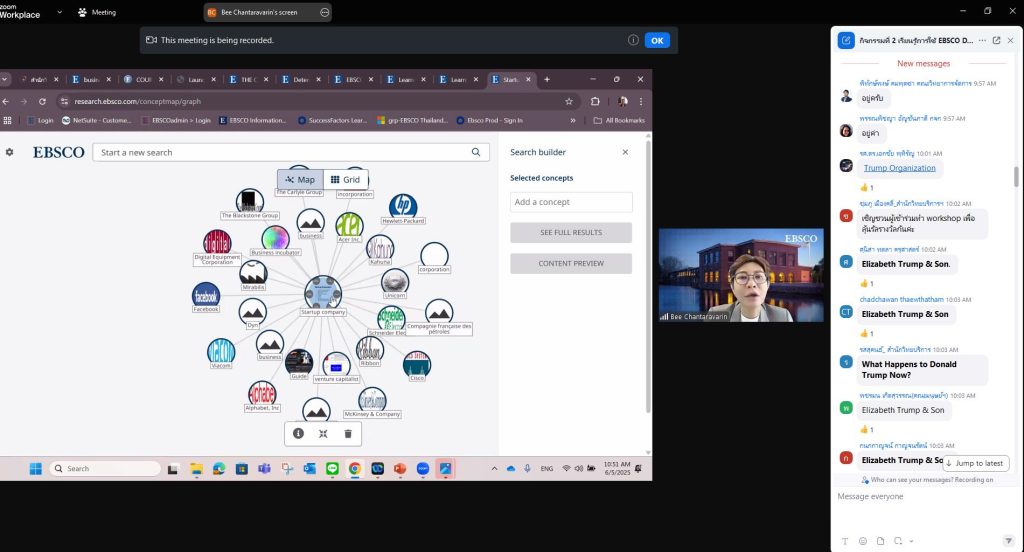Viewport: 1024px width, 552px height.
Task: Click the LINE app taskbar icon
Action: 332,468
